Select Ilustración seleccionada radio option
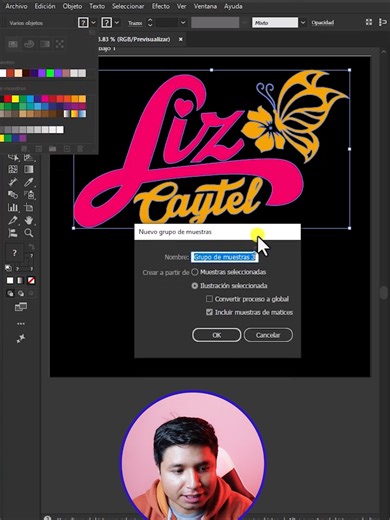 tap(195, 286)
